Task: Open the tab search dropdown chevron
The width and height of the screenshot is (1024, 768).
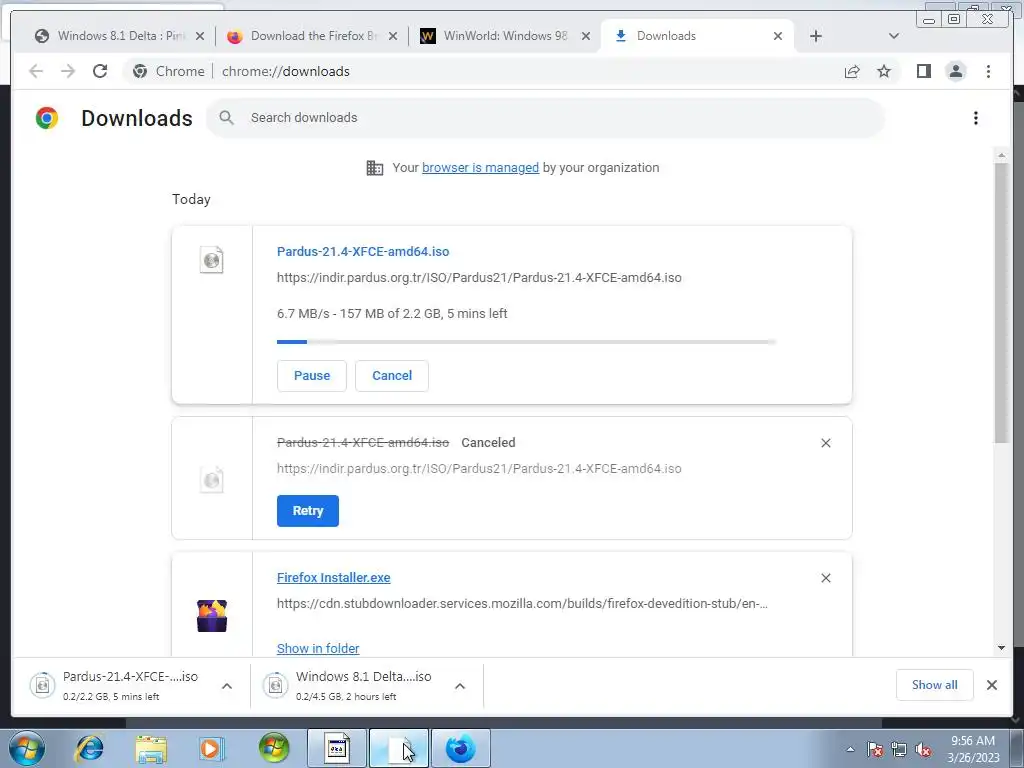Action: (x=894, y=36)
